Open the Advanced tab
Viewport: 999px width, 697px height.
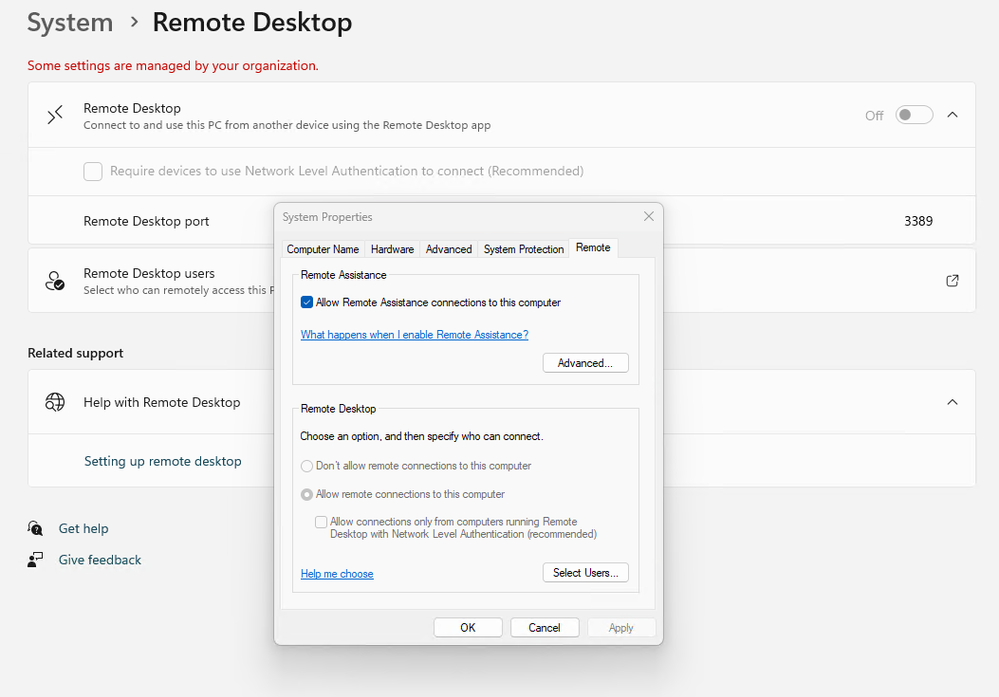coord(449,249)
